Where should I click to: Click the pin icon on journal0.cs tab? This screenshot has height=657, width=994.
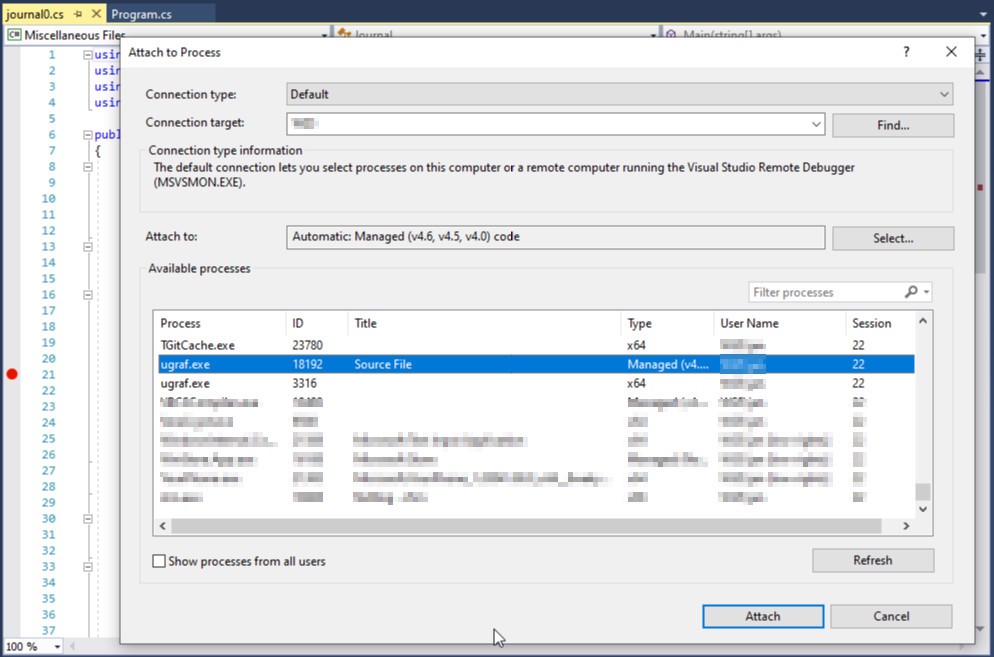tap(77, 15)
